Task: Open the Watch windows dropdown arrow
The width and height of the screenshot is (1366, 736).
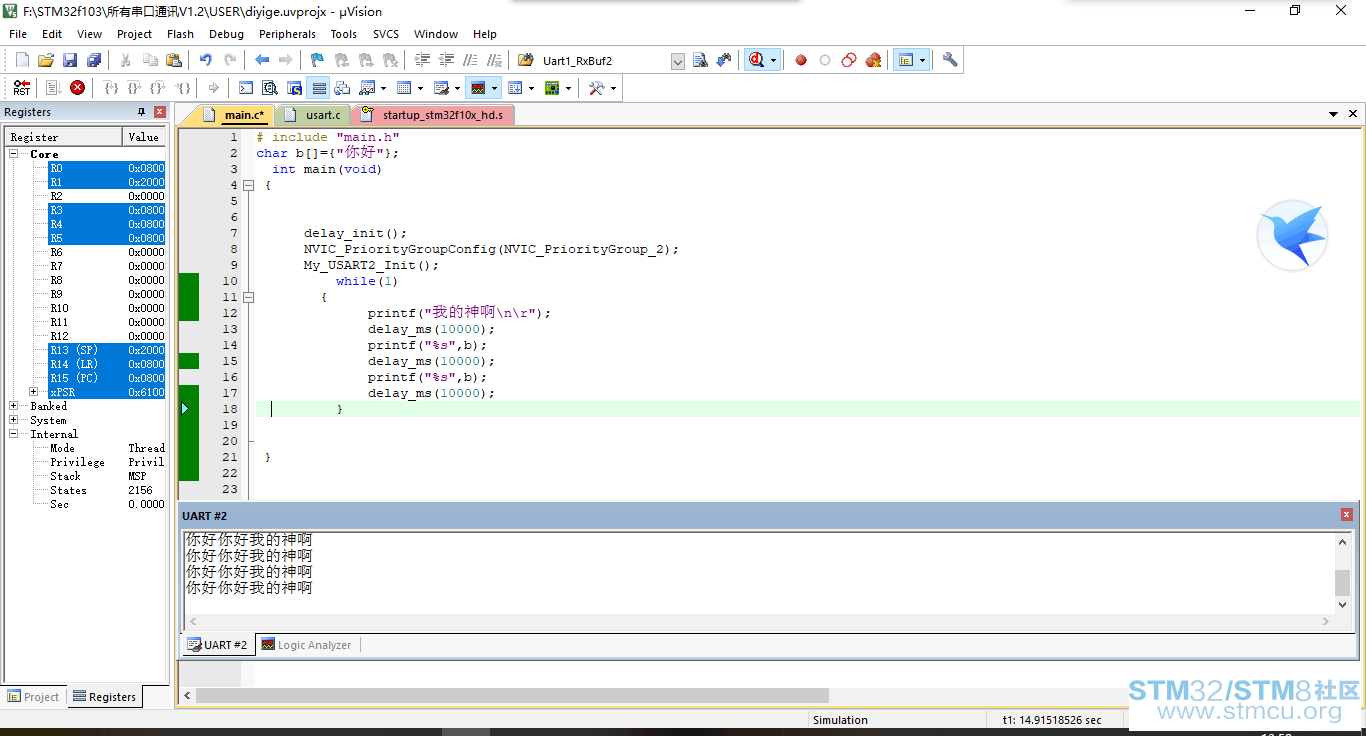Action: (x=383, y=88)
